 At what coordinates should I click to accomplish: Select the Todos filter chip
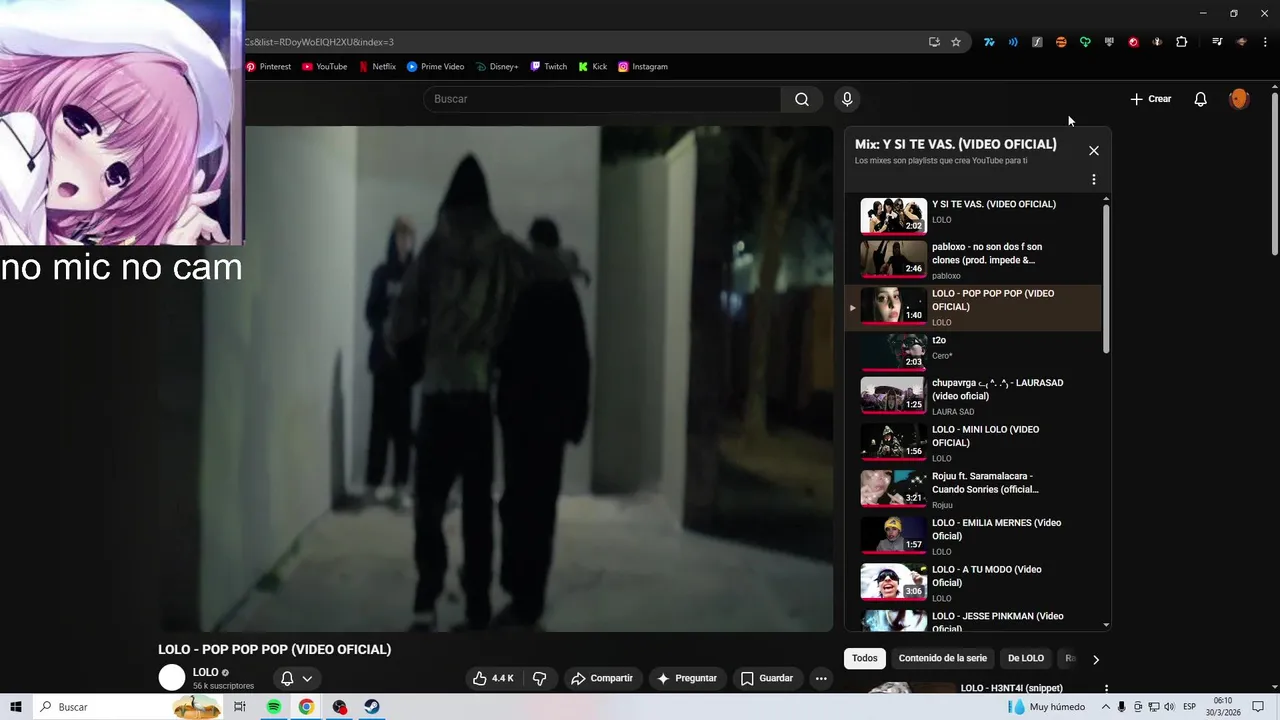pos(865,658)
